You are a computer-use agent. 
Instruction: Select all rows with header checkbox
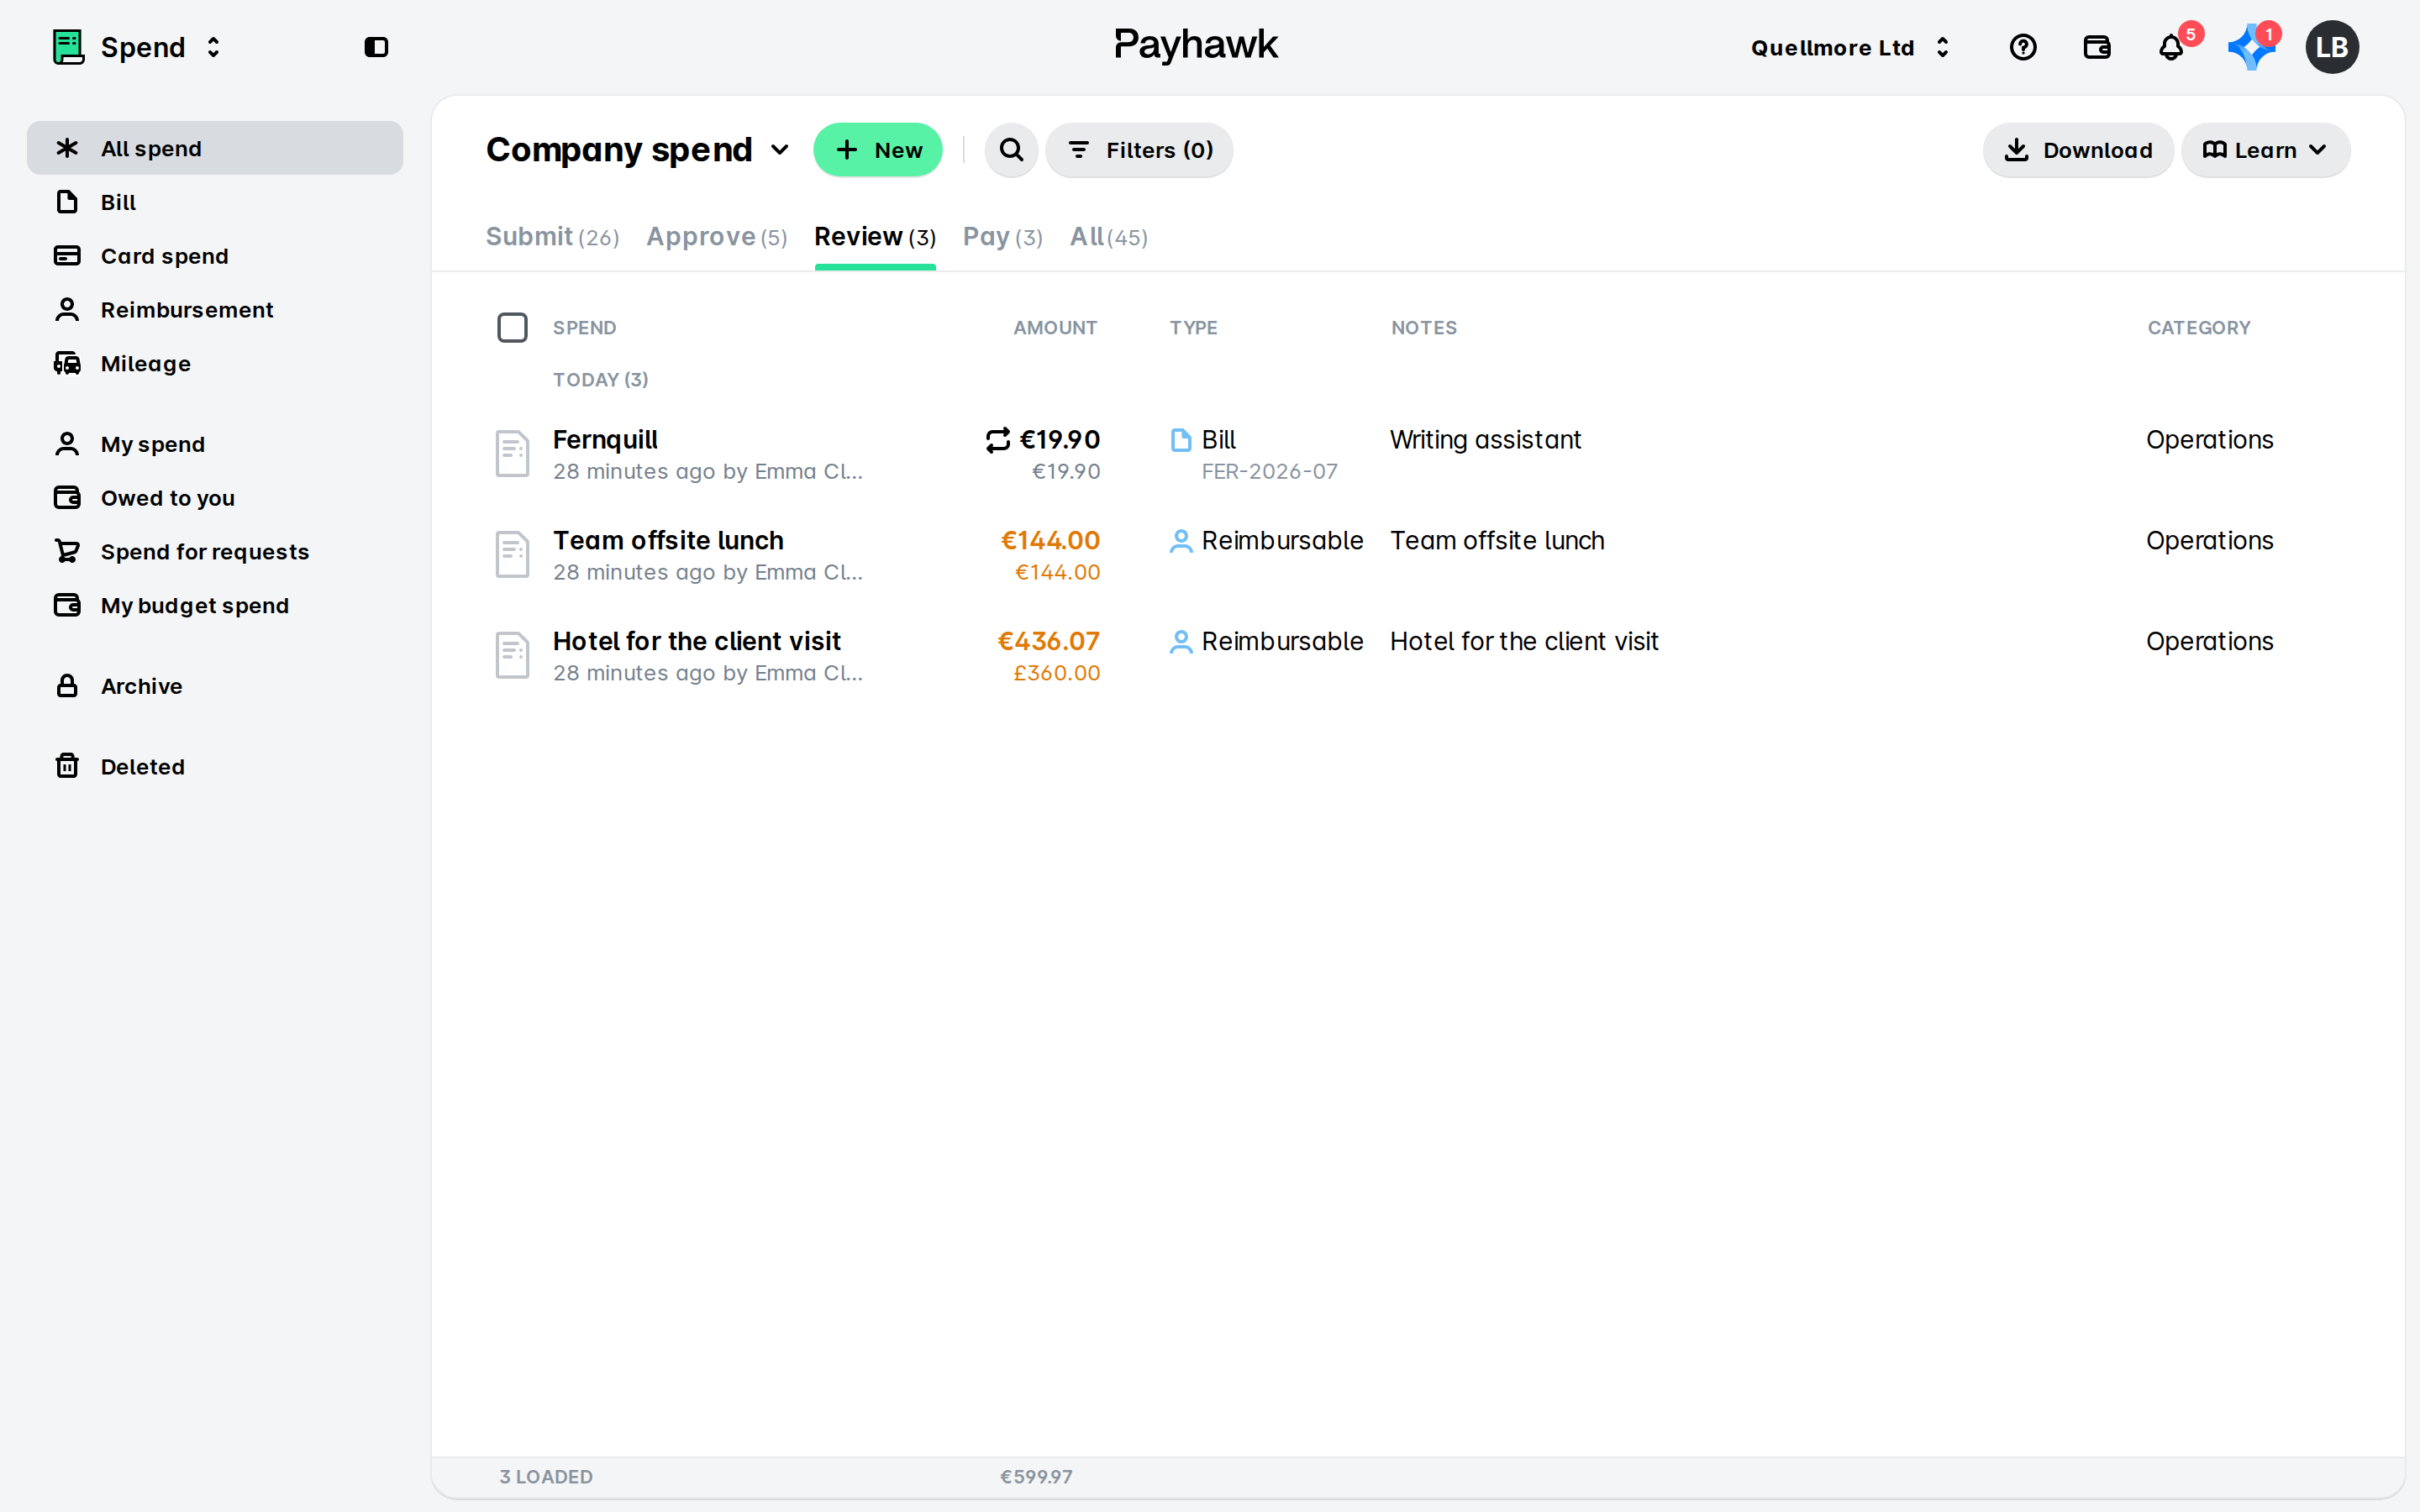[512, 328]
